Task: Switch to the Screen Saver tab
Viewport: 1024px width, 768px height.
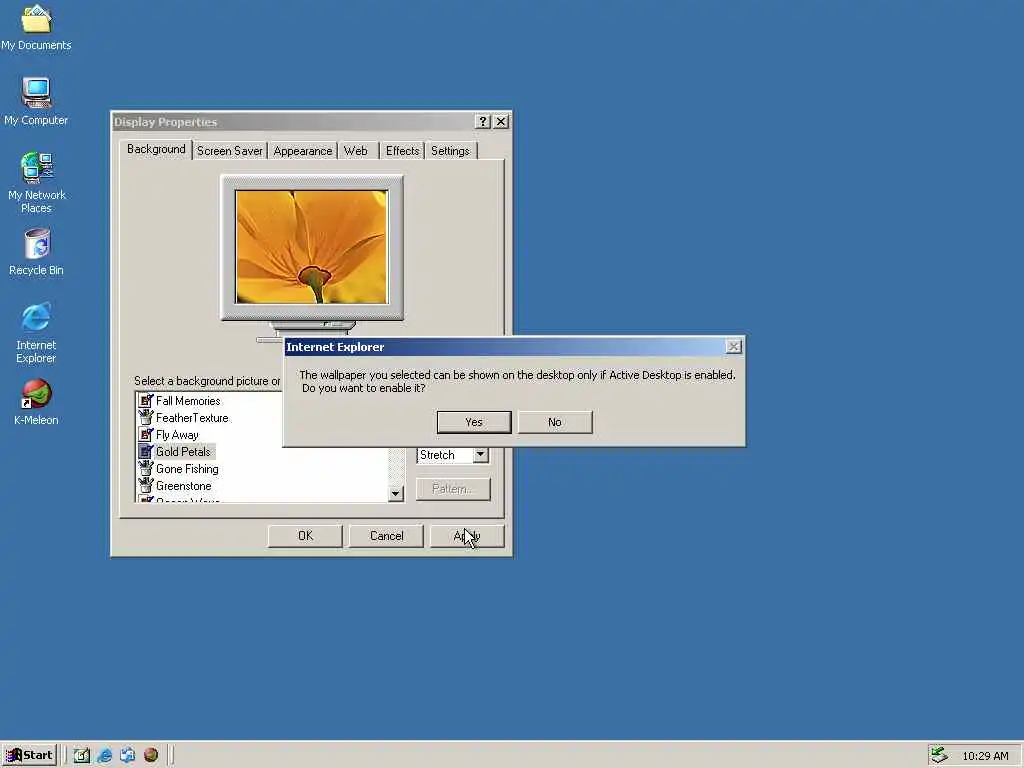Action: (229, 151)
